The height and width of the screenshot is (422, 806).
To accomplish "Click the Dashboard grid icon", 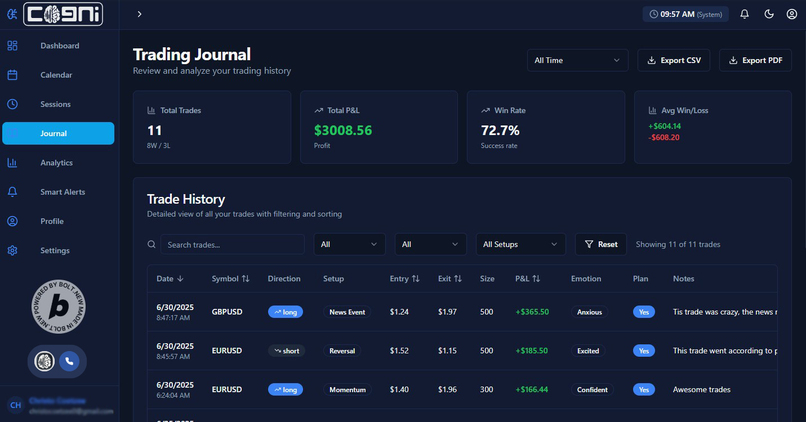I will pos(12,46).
